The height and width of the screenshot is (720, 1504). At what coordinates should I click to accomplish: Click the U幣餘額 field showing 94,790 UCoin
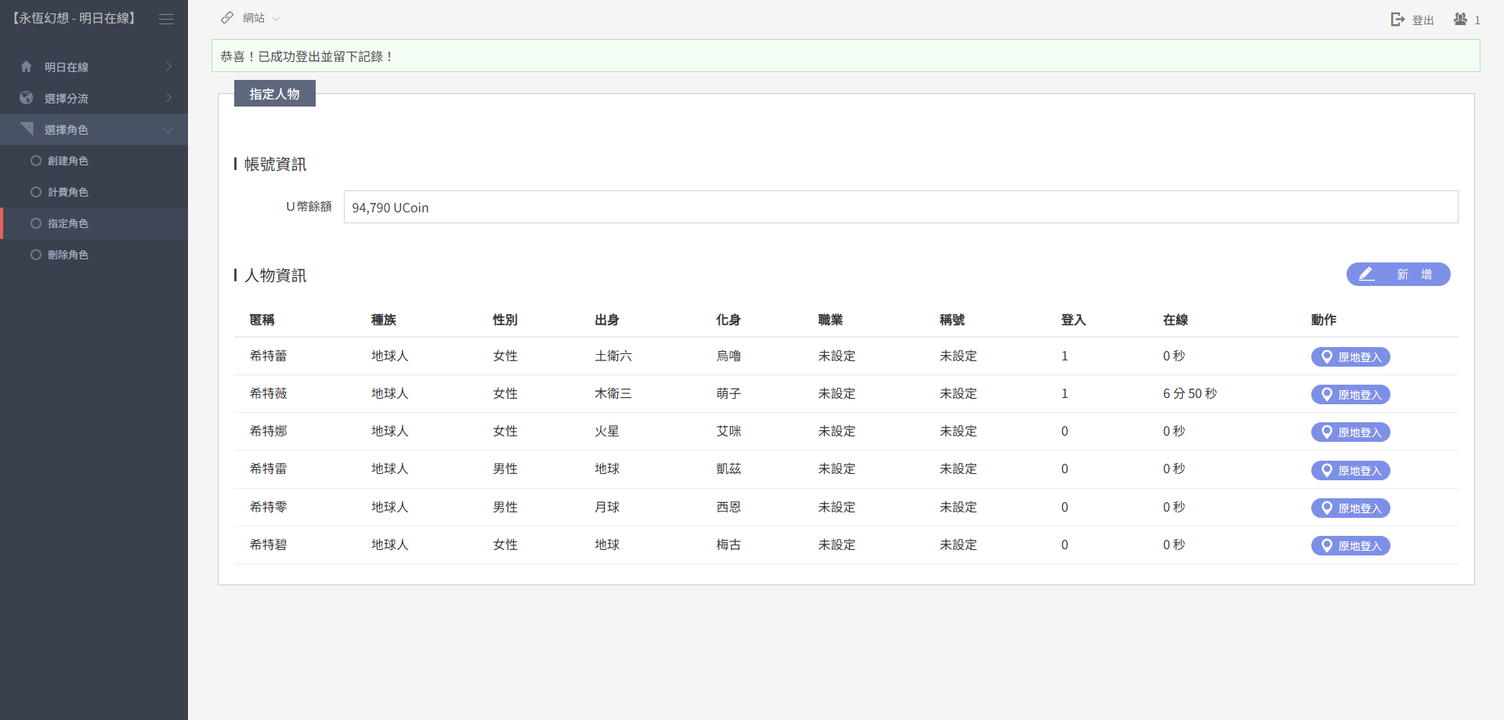900,207
